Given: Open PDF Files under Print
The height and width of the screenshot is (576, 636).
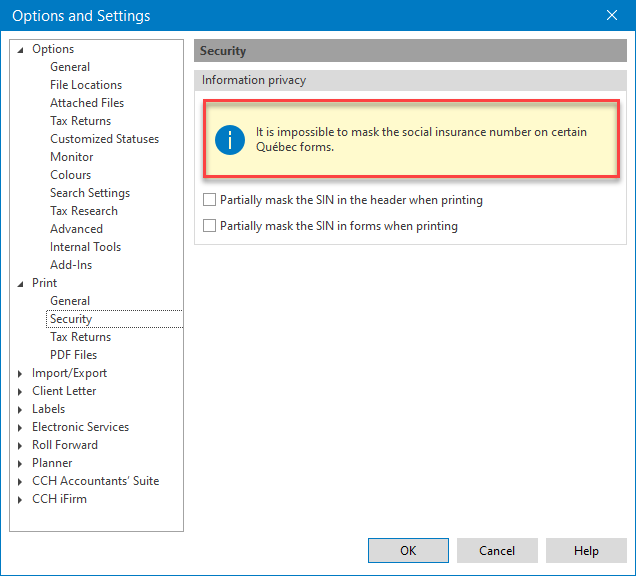Looking at the screenshot, I should click(73, 355).
